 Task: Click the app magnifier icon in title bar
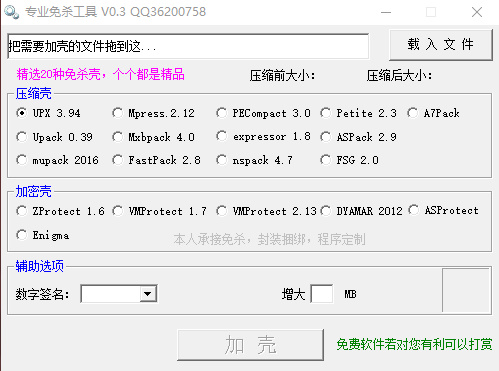click(12, 12)
